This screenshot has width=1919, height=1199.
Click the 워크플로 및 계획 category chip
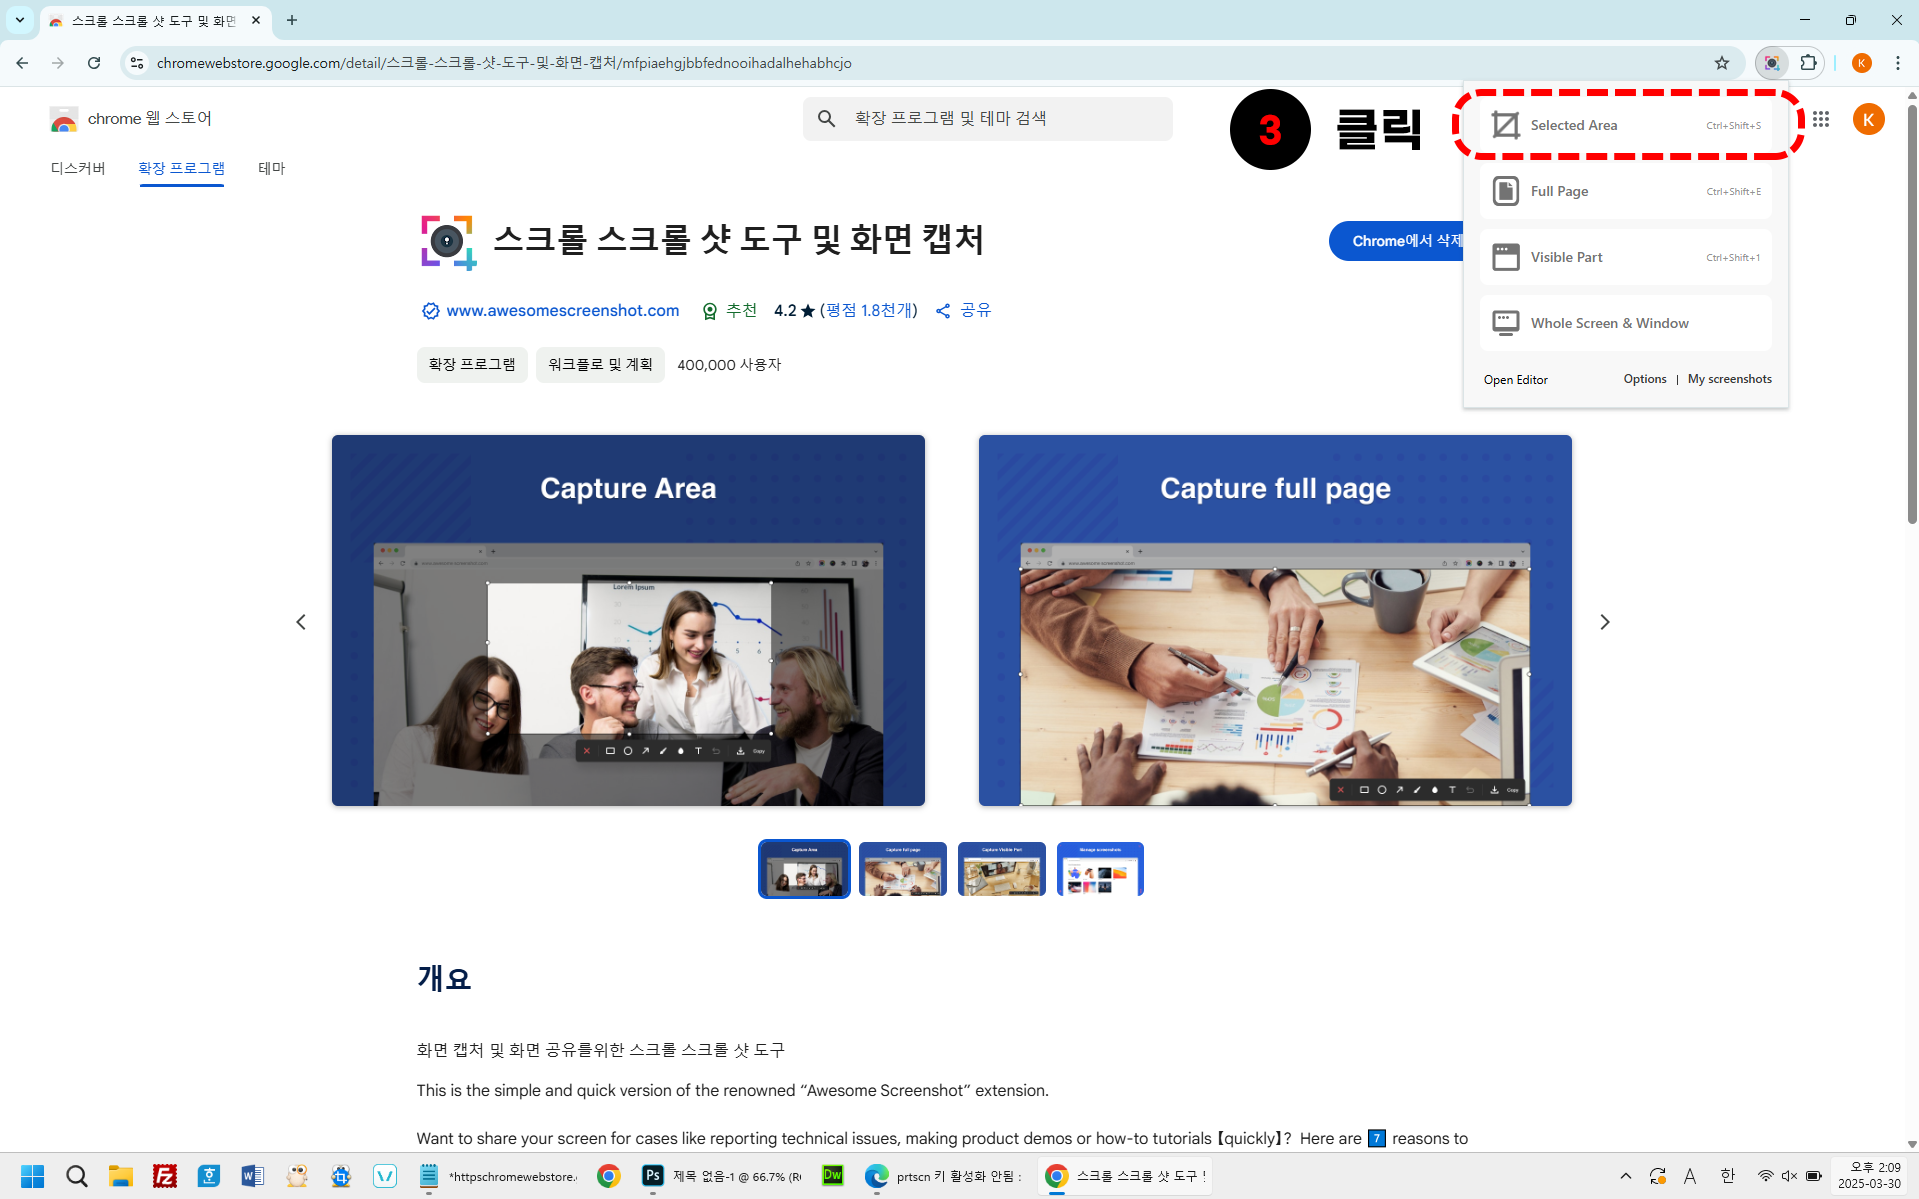[600, 365]
